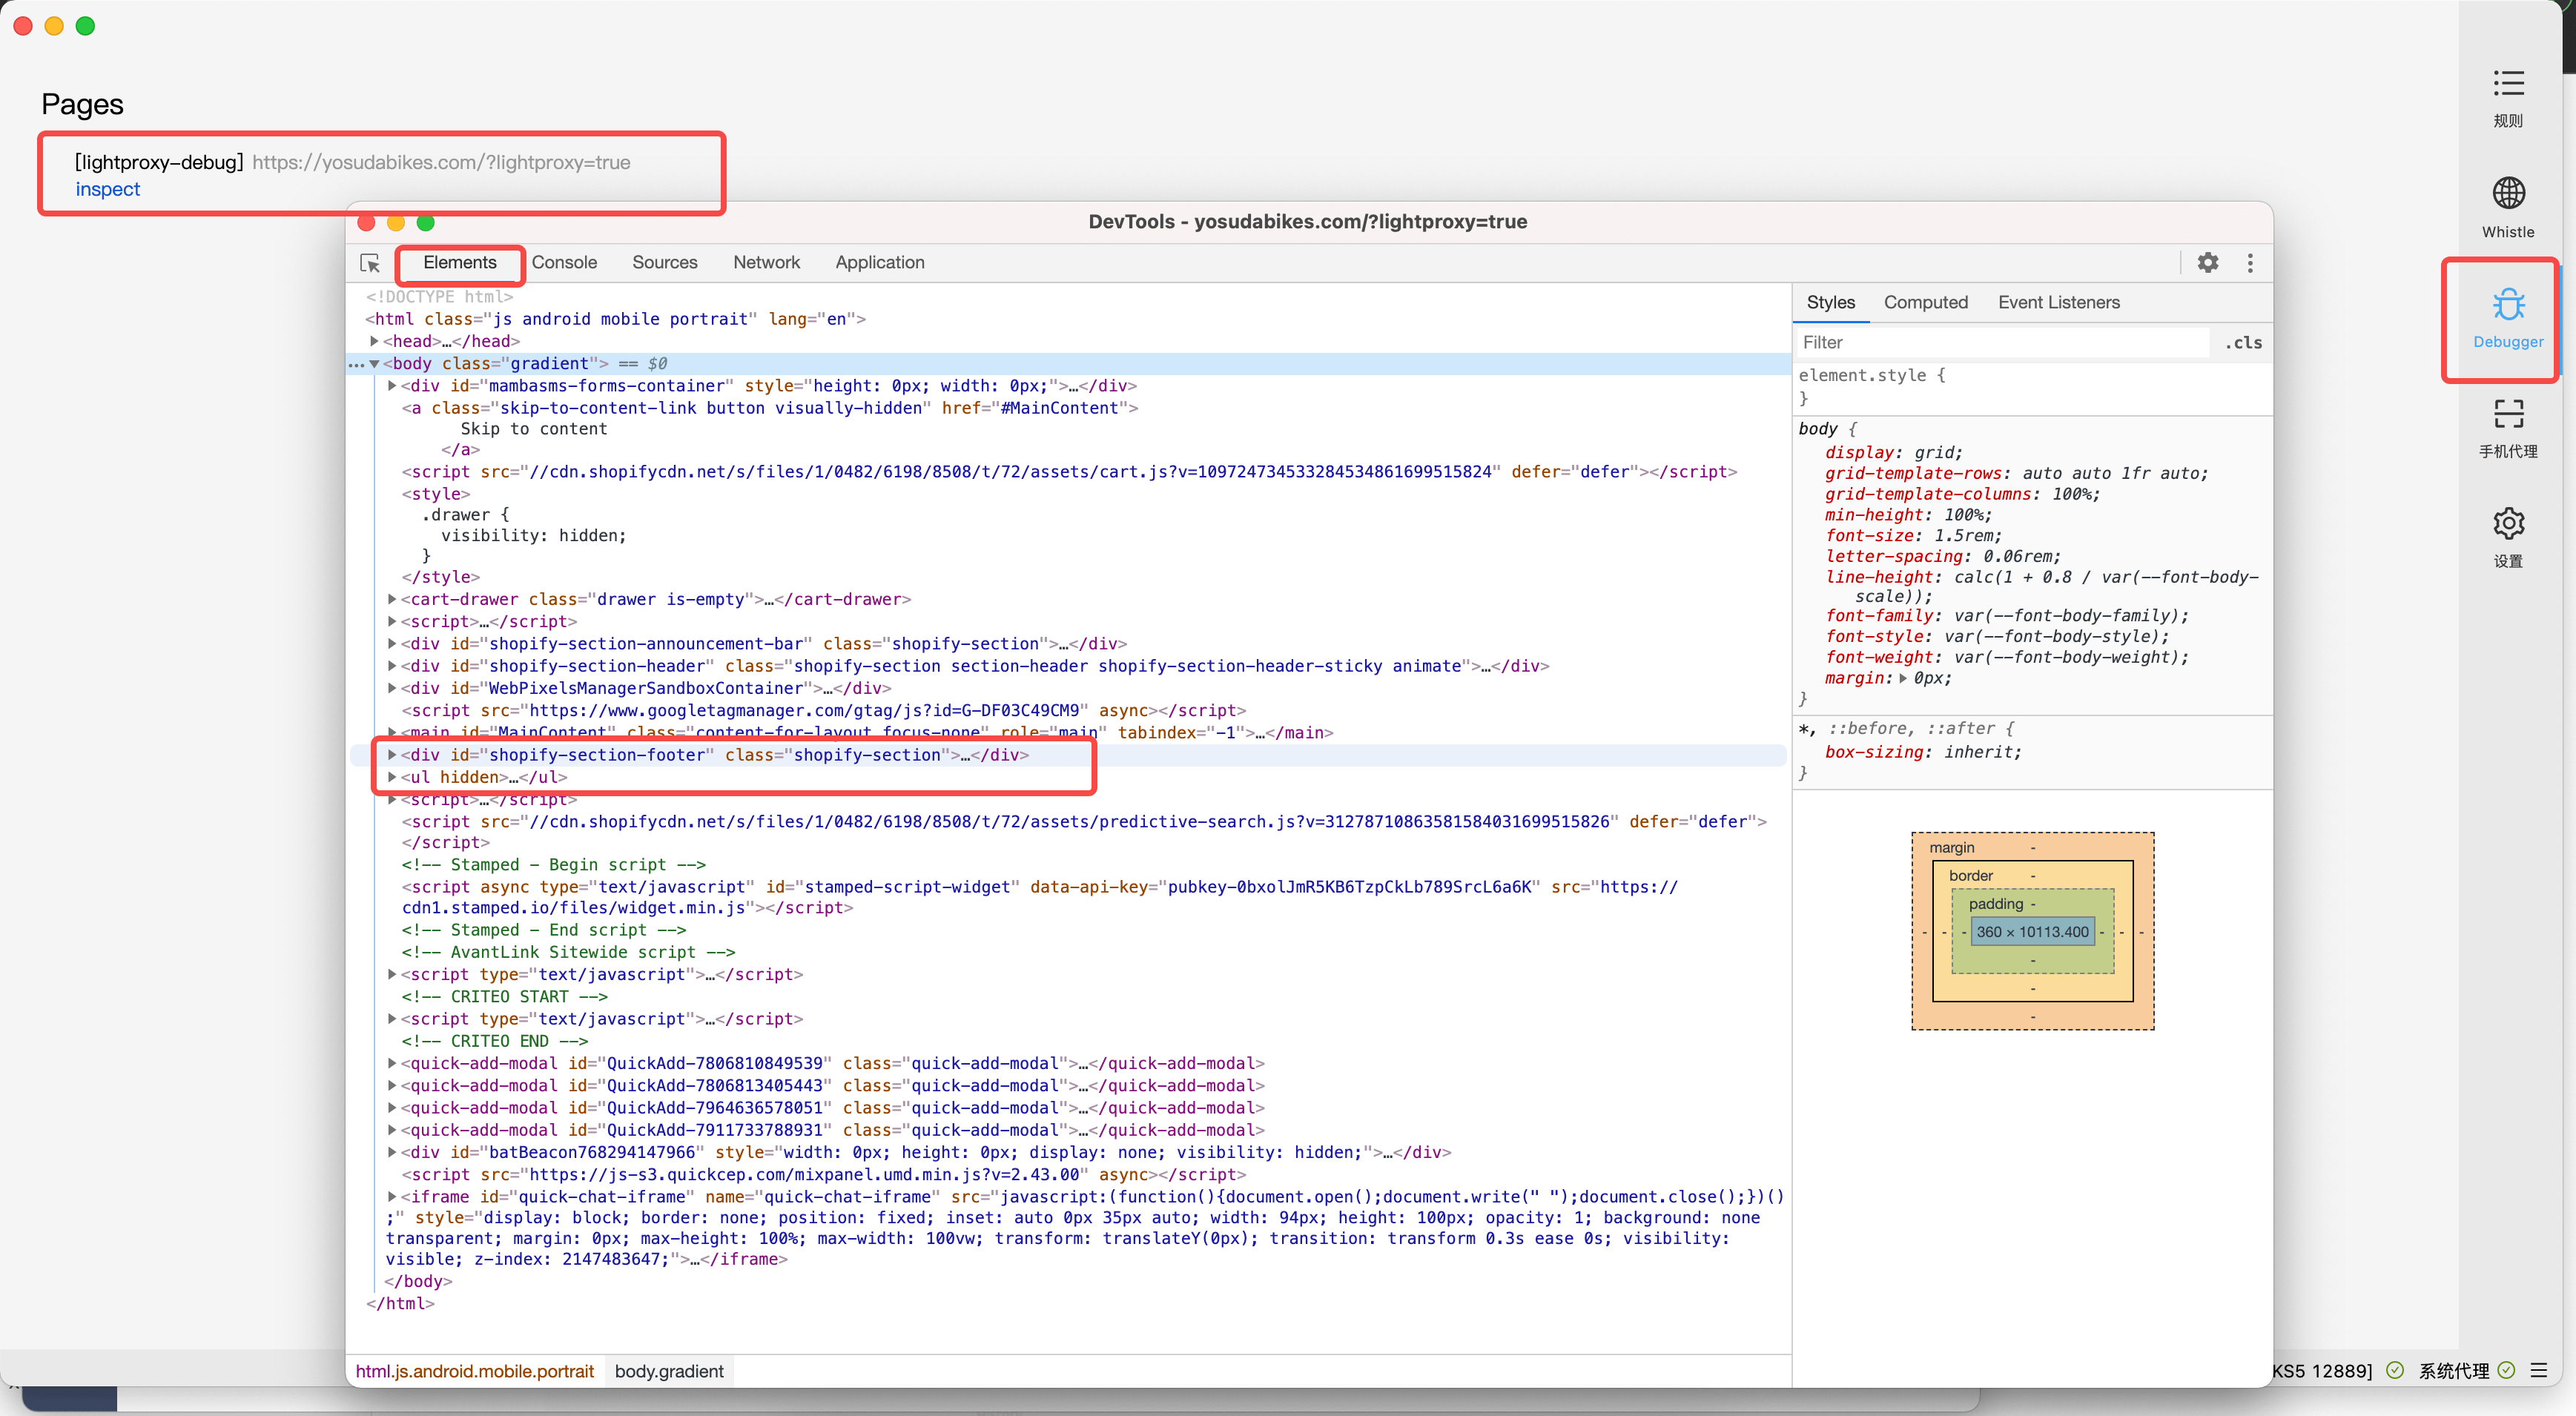The height and width of the screenshot is (1416, 2576).
Task: Click the inspect link under lightproxy-debug
Action: pyautogui.click(x=107, y=189)
